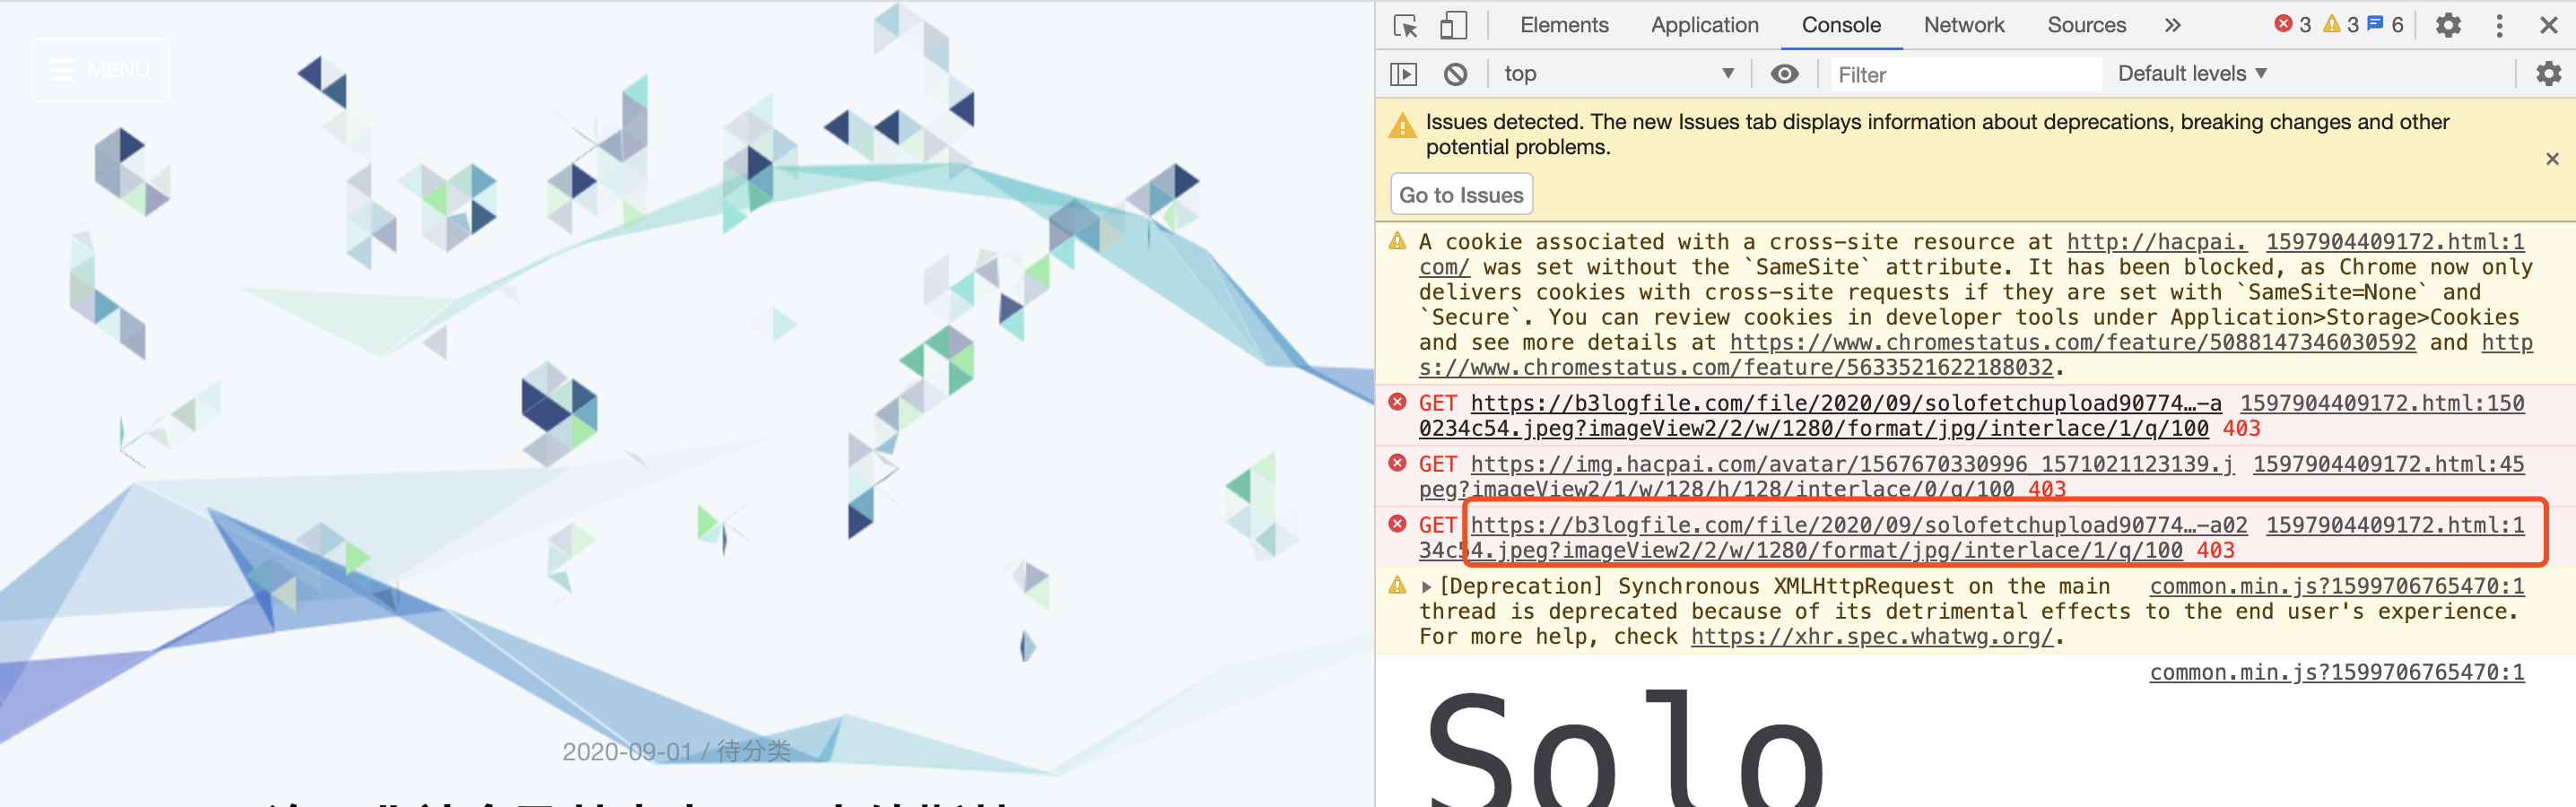Click the 待分类 category label on the page

click(x=753, y=751)
